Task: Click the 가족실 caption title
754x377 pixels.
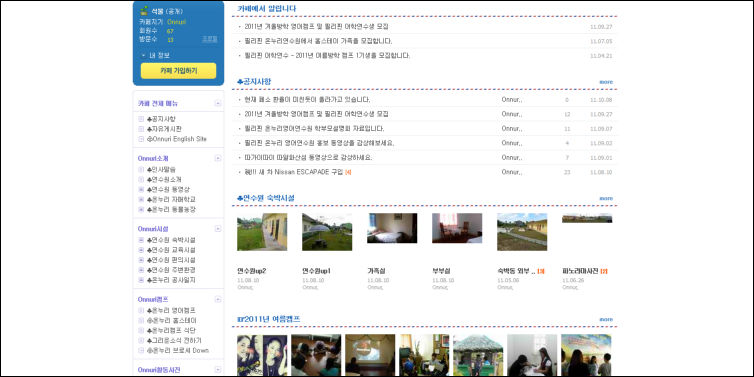Action: (376, 271)
